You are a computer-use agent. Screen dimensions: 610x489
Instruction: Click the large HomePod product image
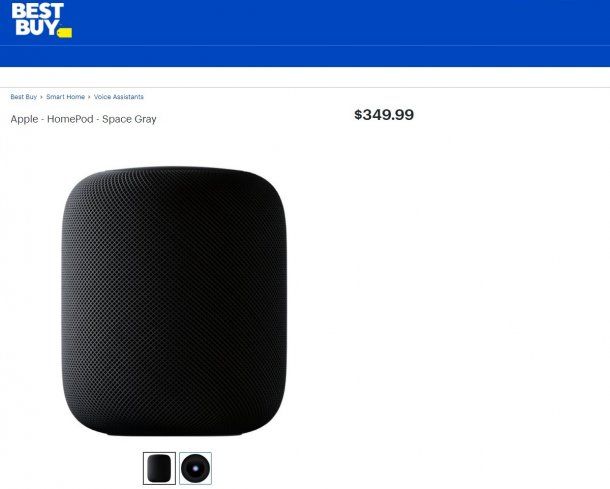(174, 301)
